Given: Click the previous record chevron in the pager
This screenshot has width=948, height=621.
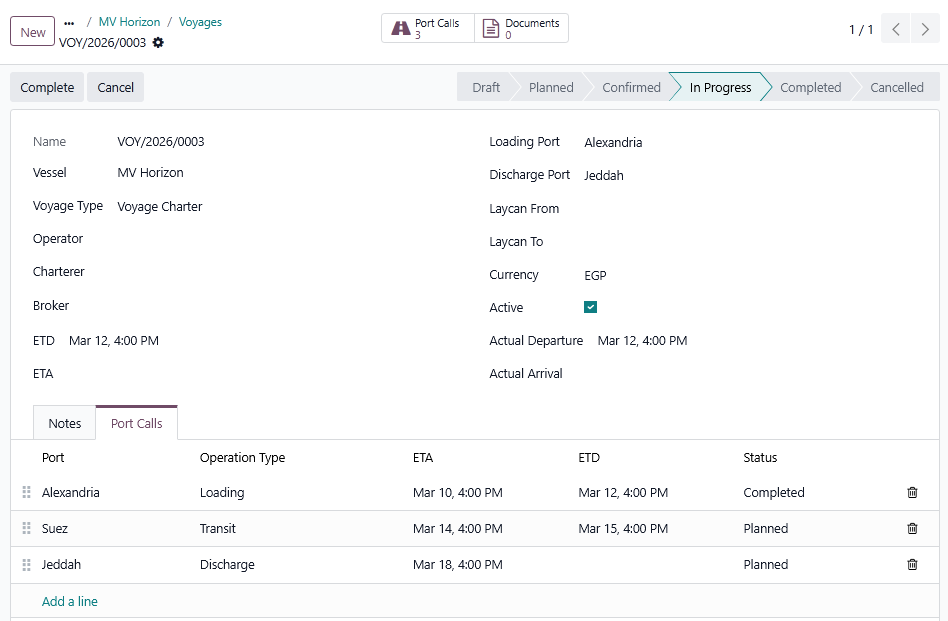Looking at the screenshot, I should click(x=895, y=29).
